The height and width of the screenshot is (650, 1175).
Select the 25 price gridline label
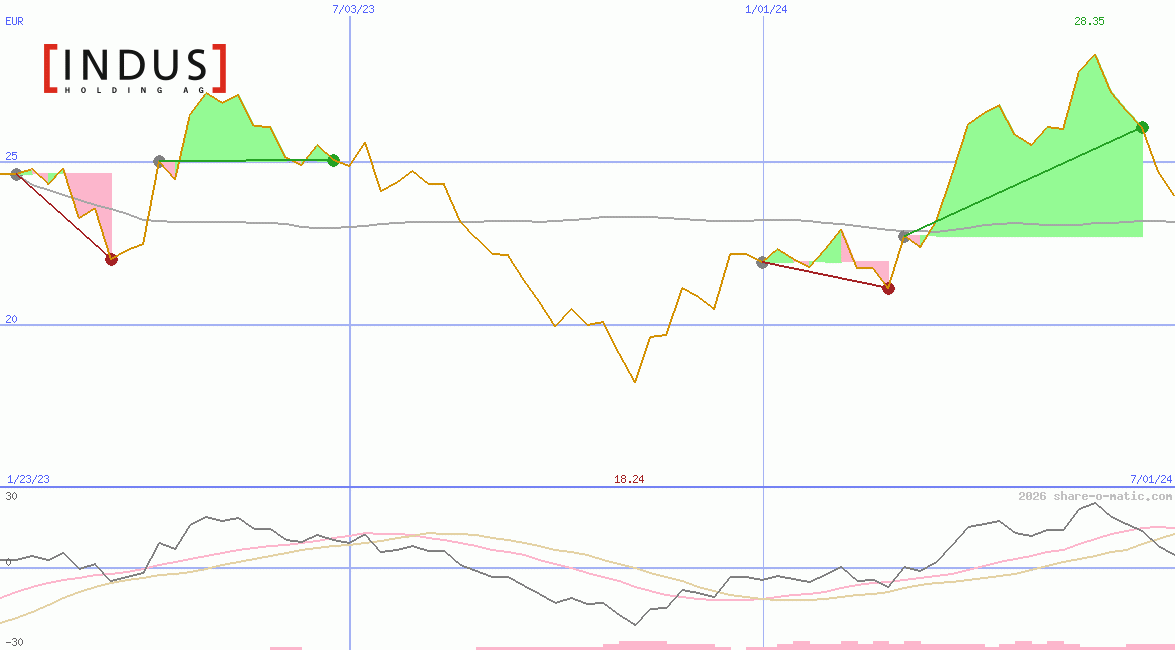click(x=9, y=155)
